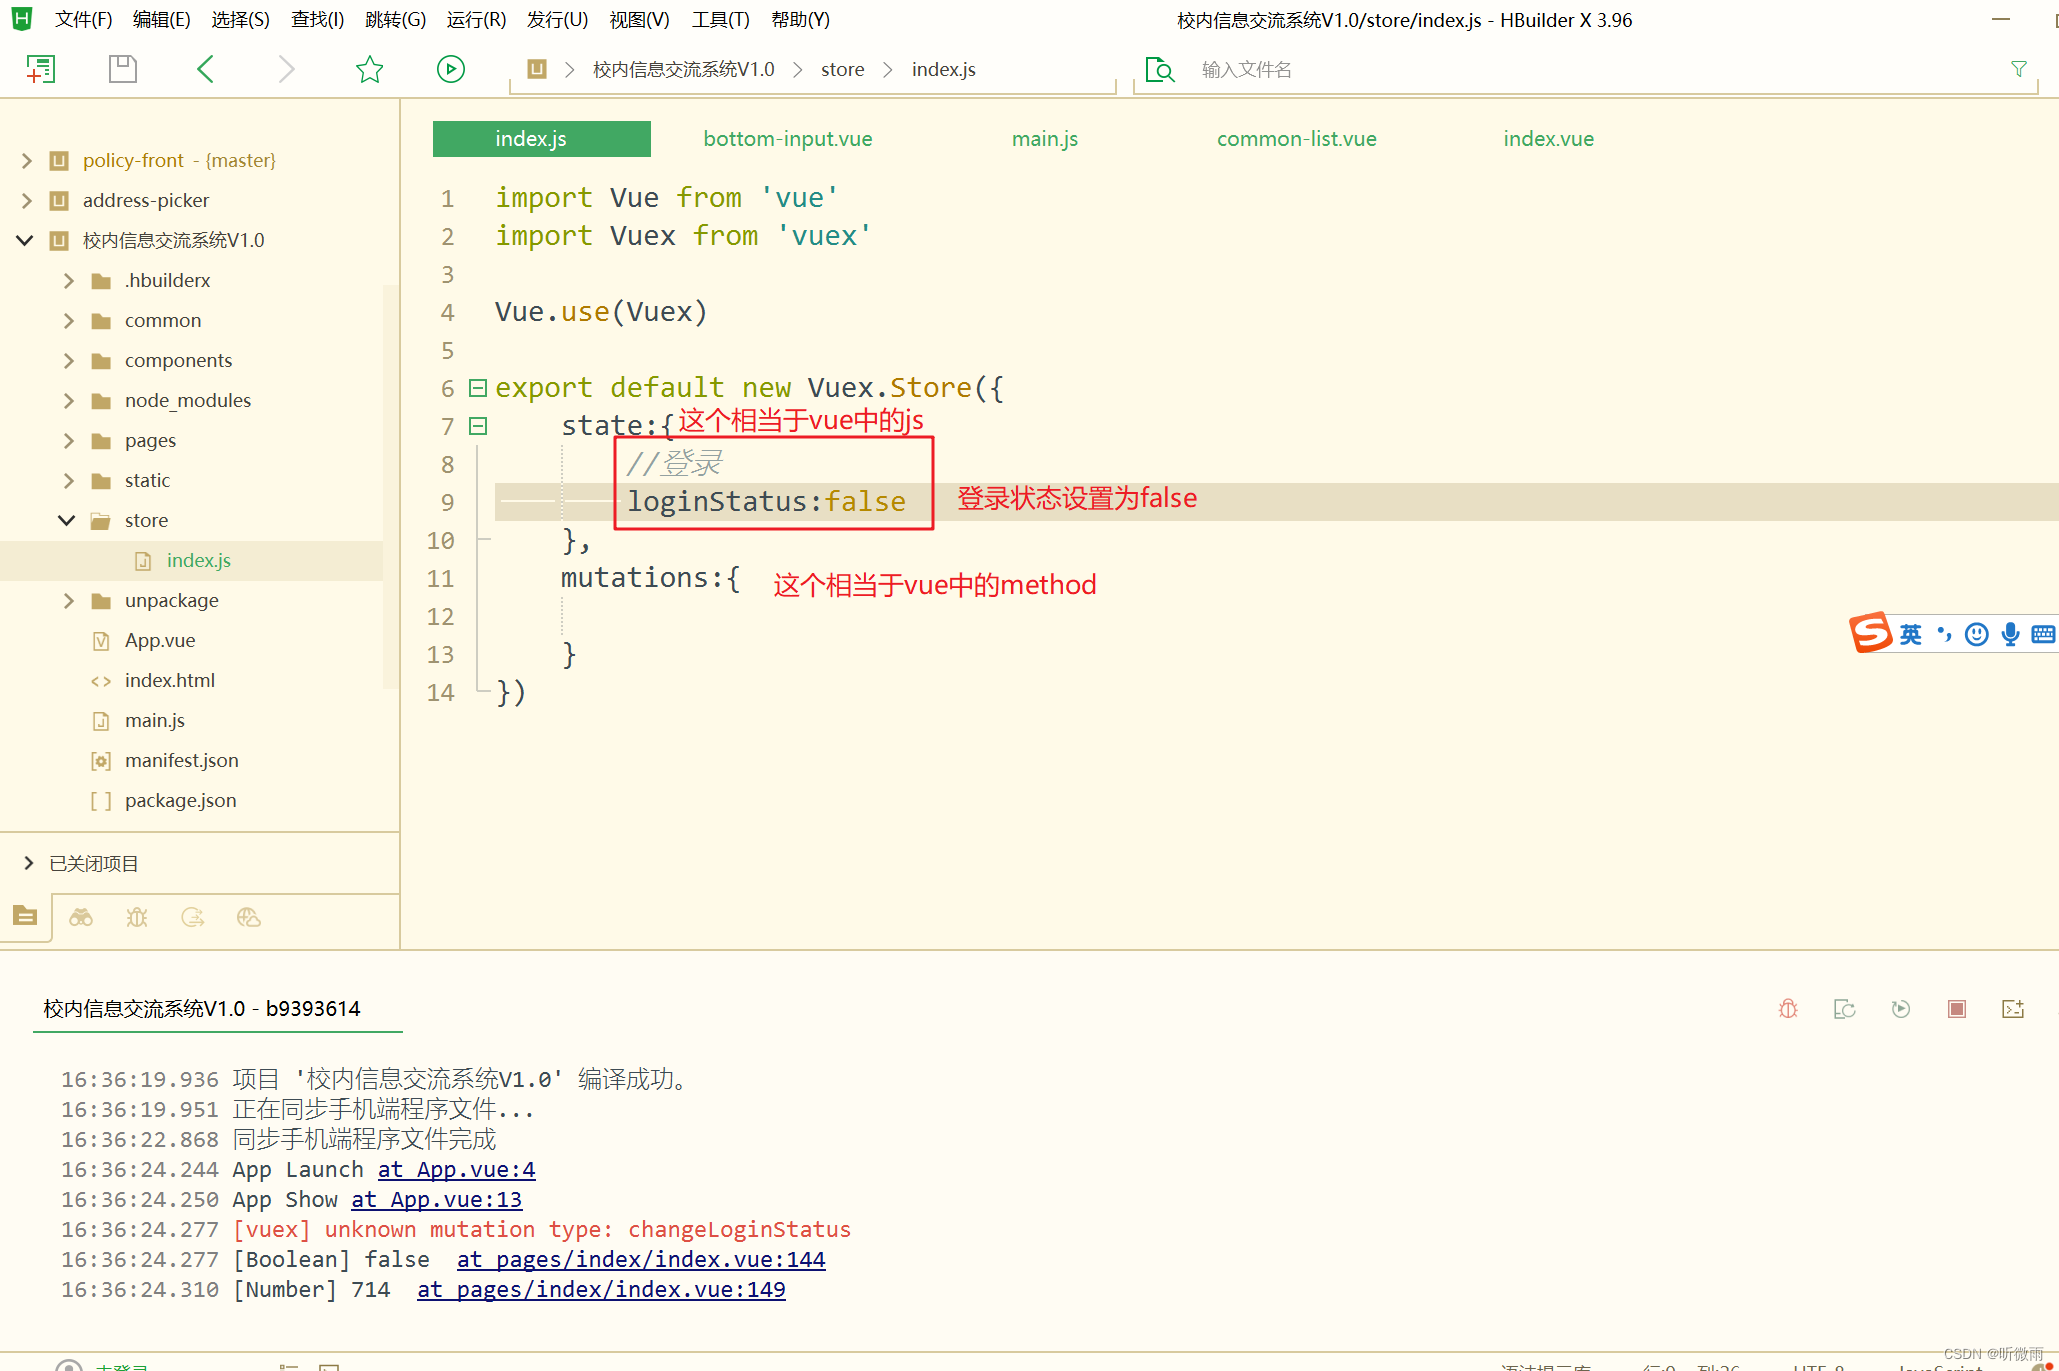Switch to common-list.vue tab
The width and height of the screenshot is (2059, 1371).
point(1296,139)
